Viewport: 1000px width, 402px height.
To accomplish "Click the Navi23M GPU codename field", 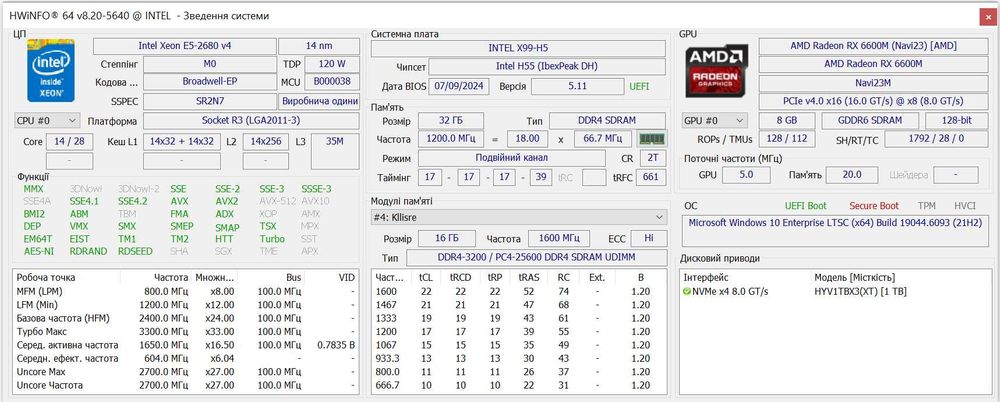I will 873,83.
